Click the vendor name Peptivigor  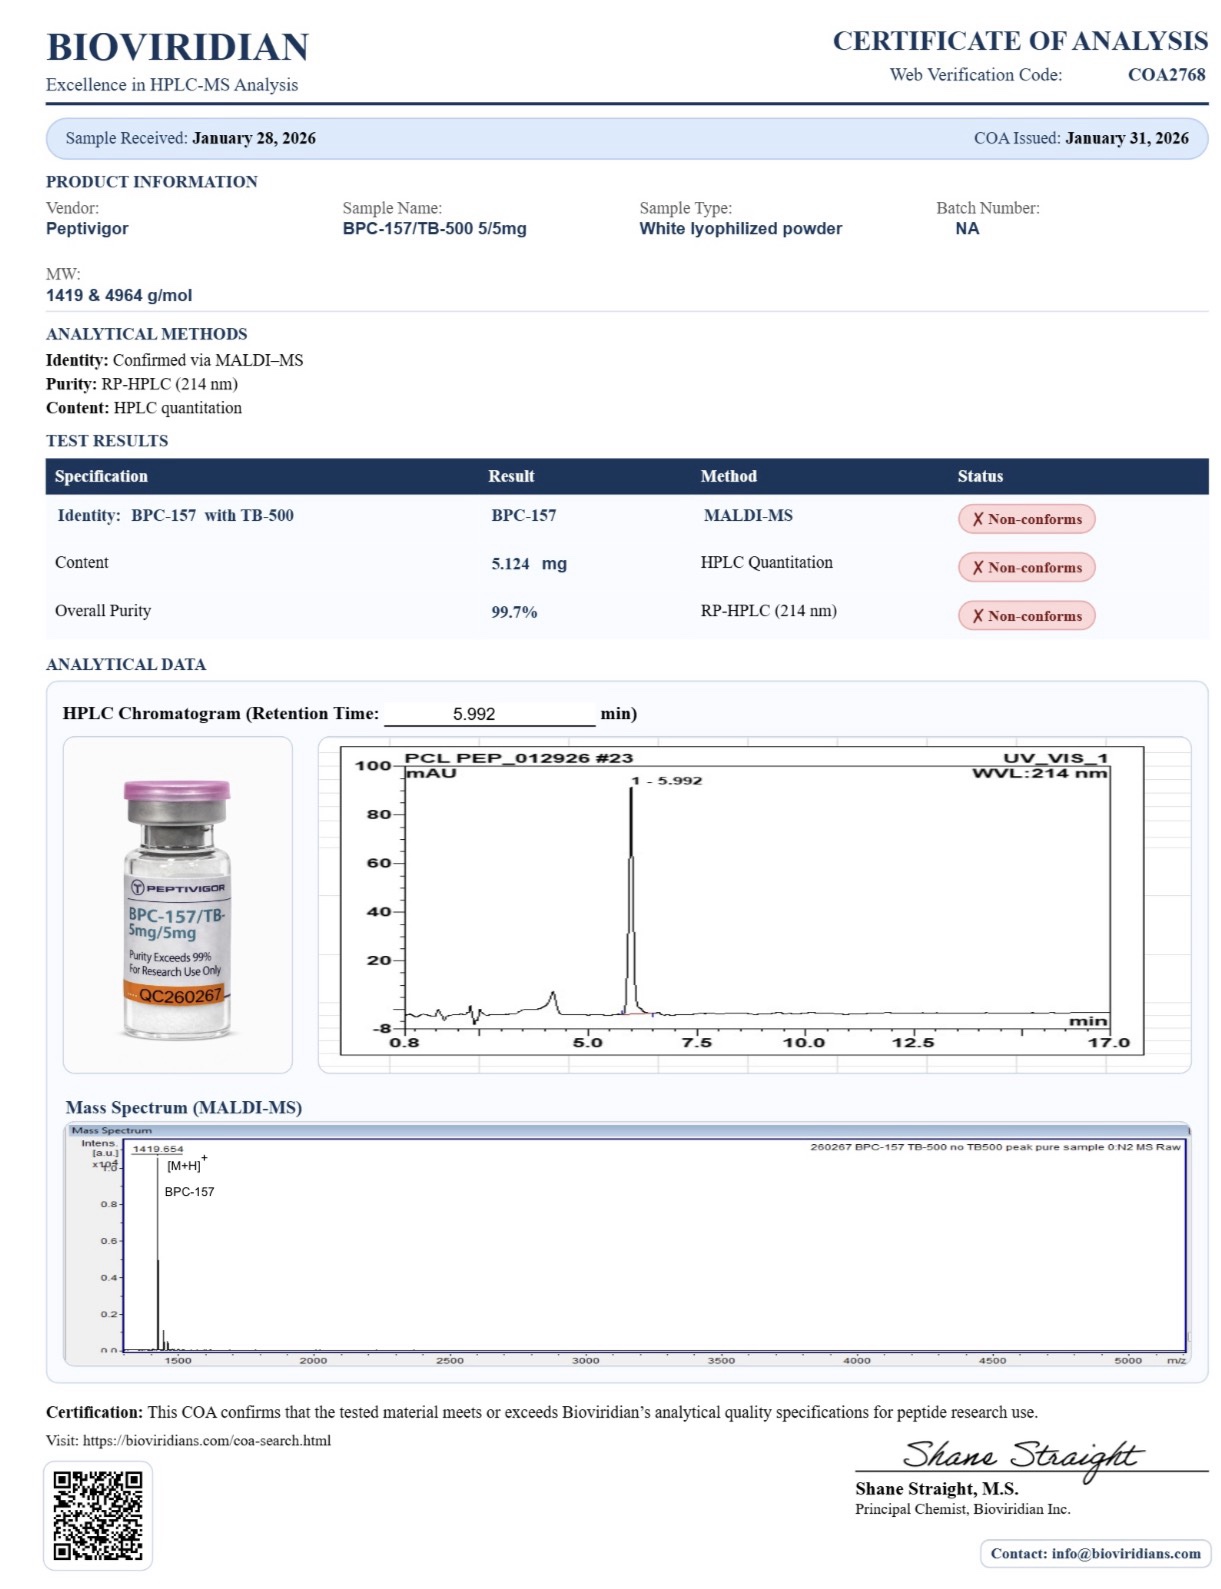[87, 229]
